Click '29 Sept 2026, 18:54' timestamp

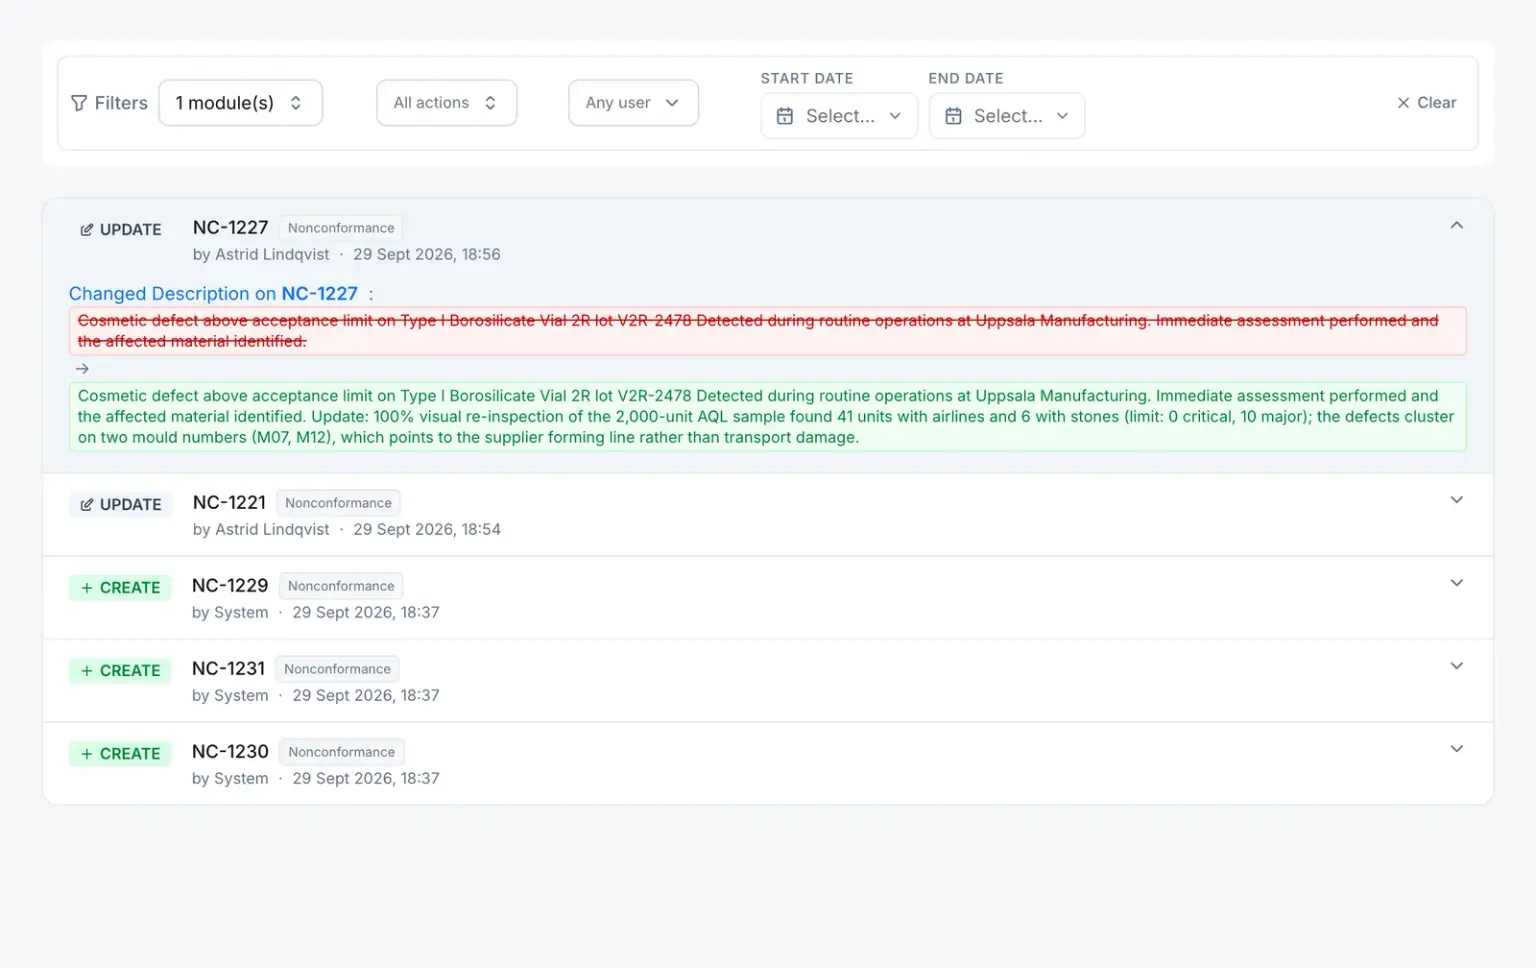tap(427, 530)
